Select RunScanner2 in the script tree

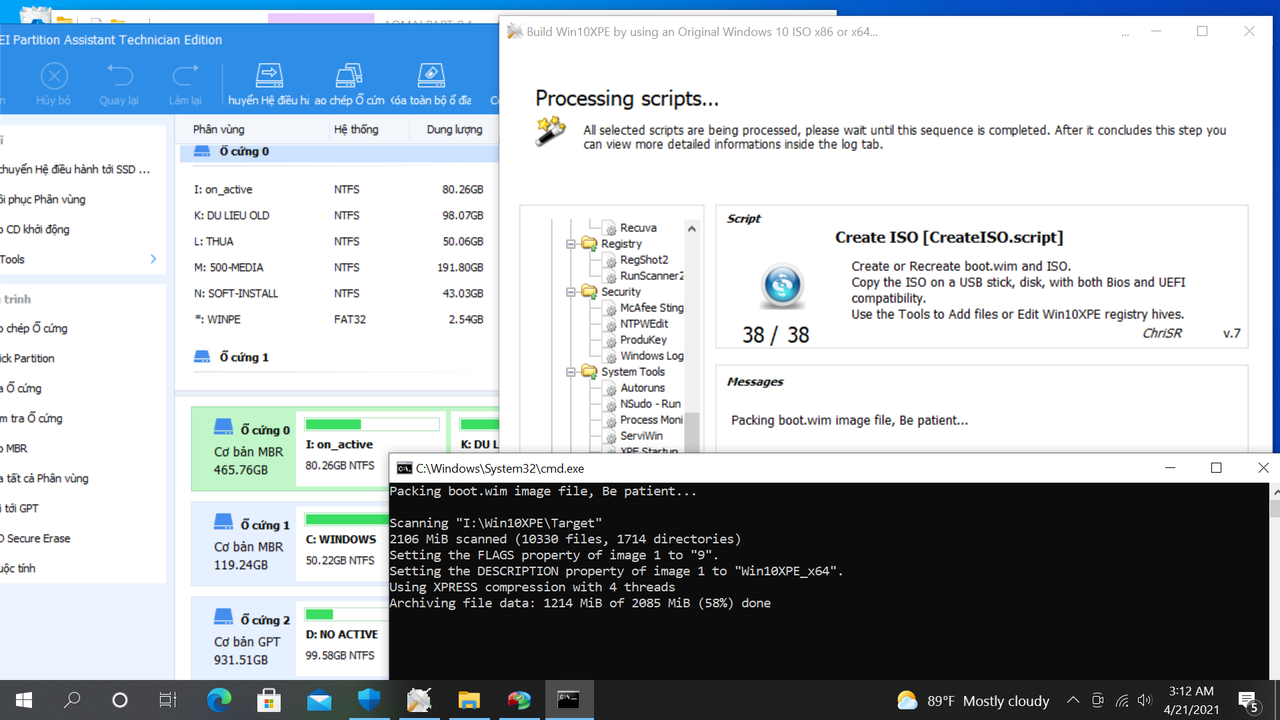tap(652, 276)
